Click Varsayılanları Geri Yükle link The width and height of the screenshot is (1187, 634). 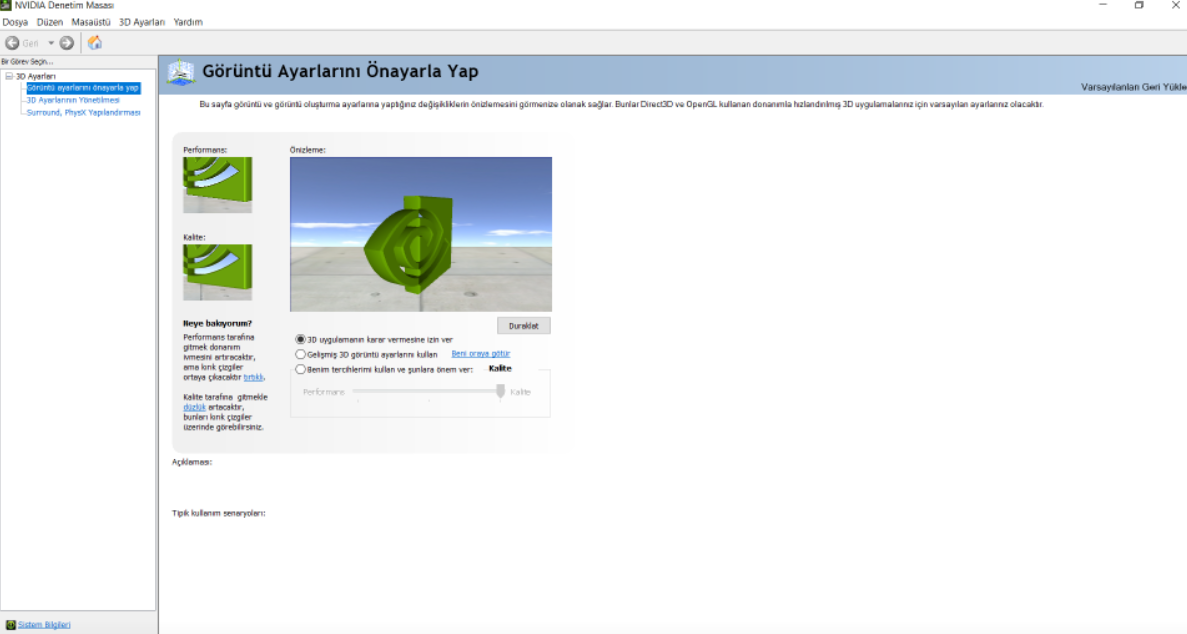coord(1133,87)
